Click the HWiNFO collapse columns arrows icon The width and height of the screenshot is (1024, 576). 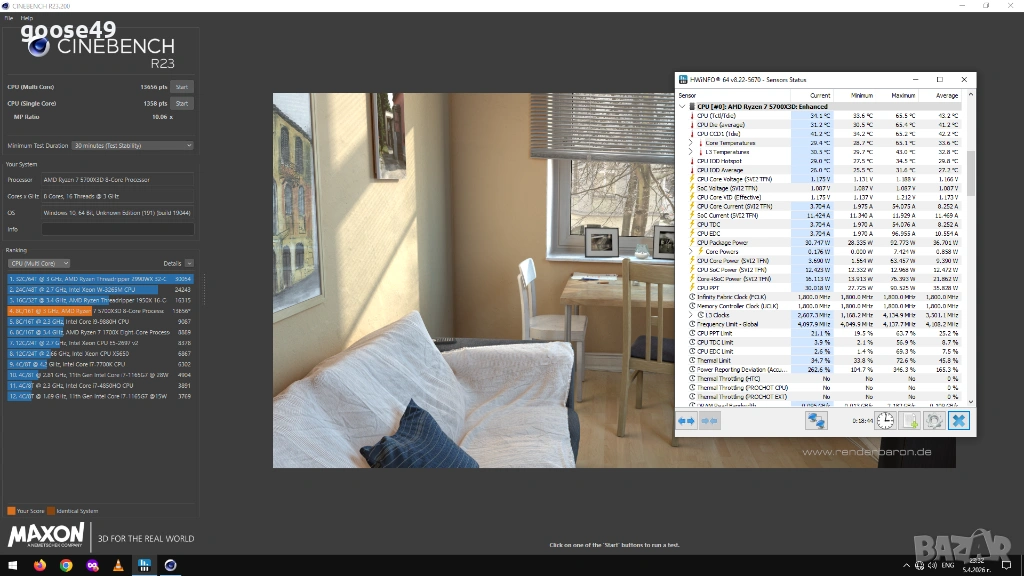pos(709,421)
